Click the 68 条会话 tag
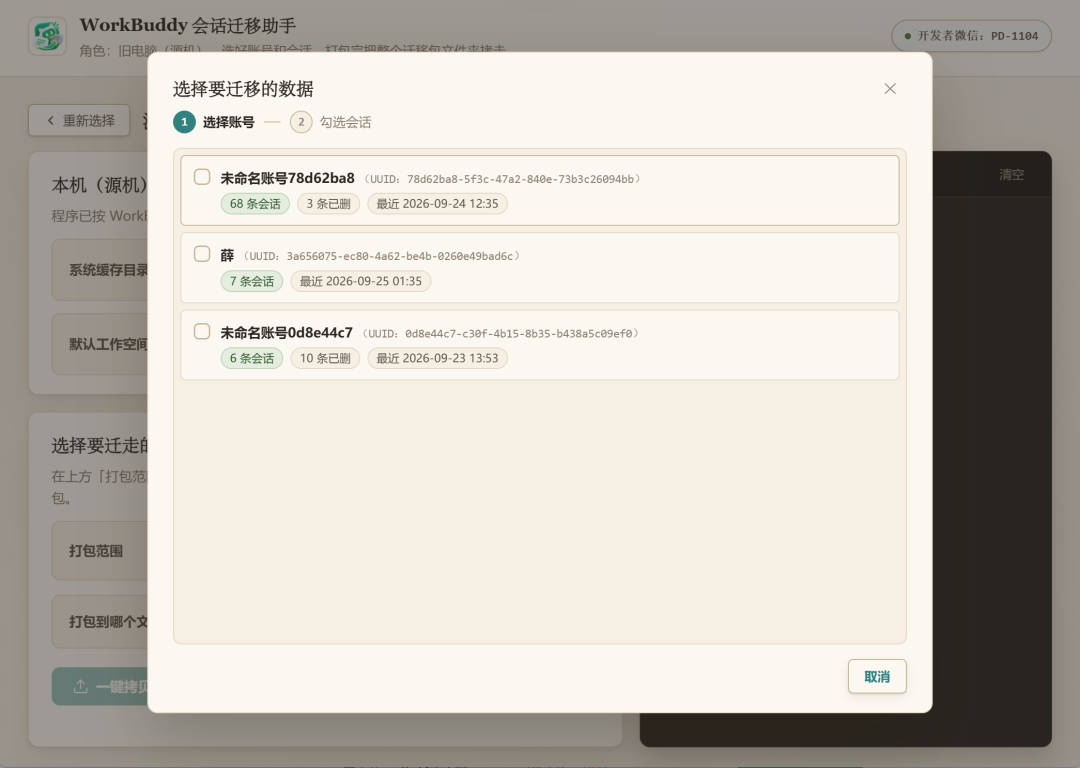The width and height of the screenshot is (1080, 768). [x=255, y=204]
